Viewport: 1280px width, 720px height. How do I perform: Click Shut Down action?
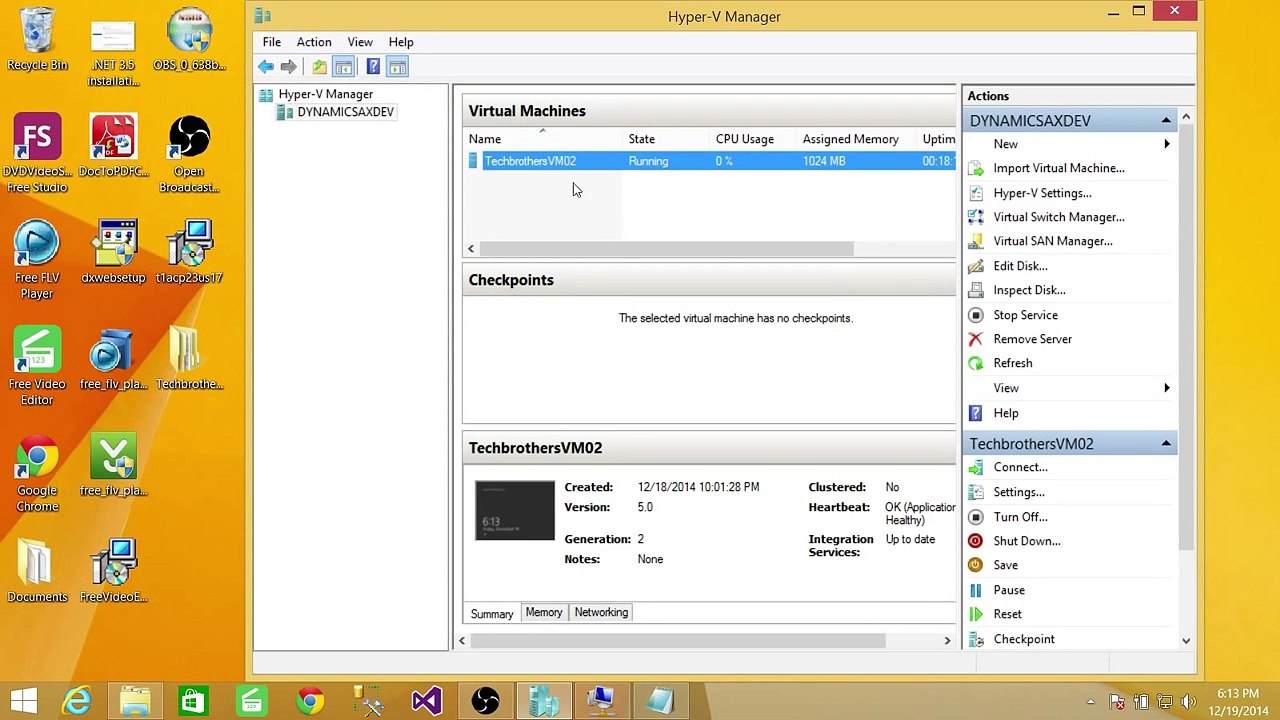(x=1026, y=541)
